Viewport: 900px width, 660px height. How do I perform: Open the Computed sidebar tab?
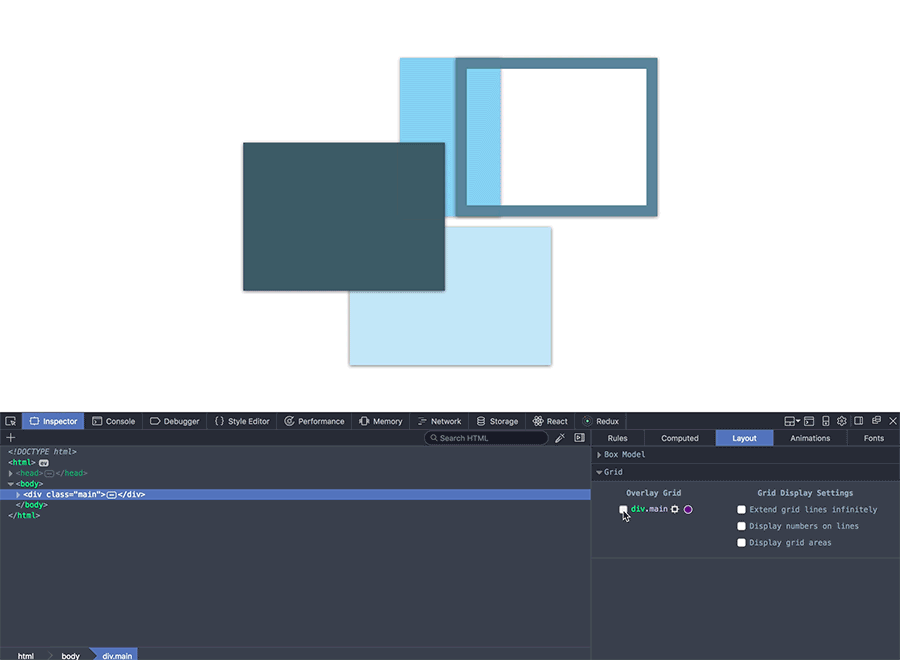pyautogui.click(x=680, y=438)
